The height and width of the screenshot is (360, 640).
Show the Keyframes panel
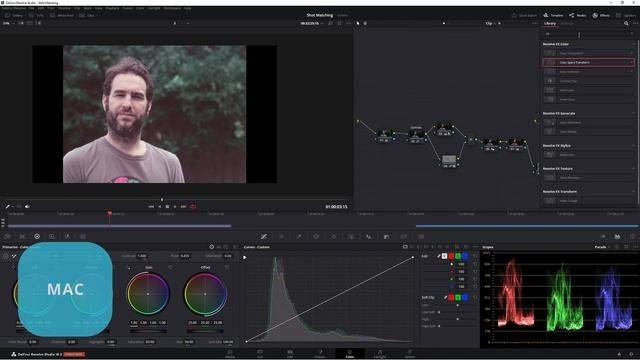point(603,236)
